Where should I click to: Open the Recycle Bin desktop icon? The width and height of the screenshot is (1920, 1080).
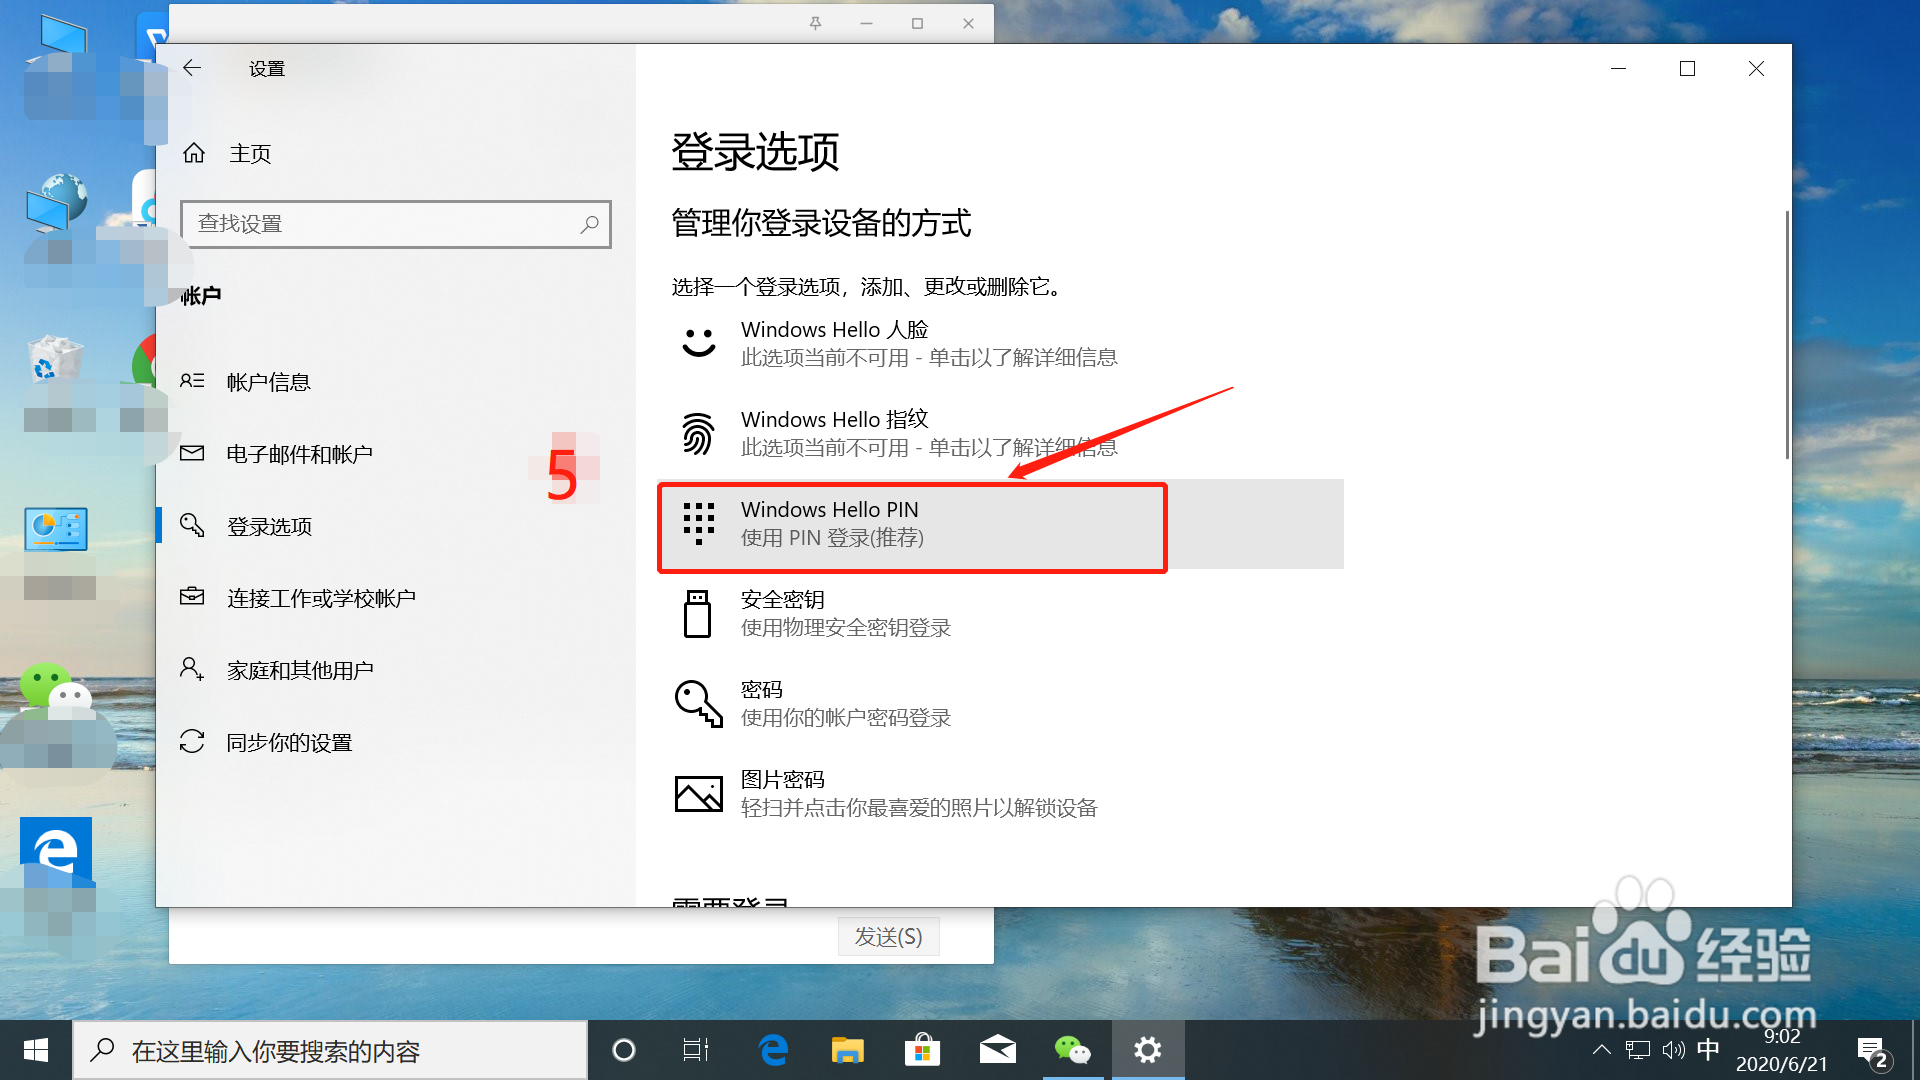pyautogui.click(x=54, y=358)
